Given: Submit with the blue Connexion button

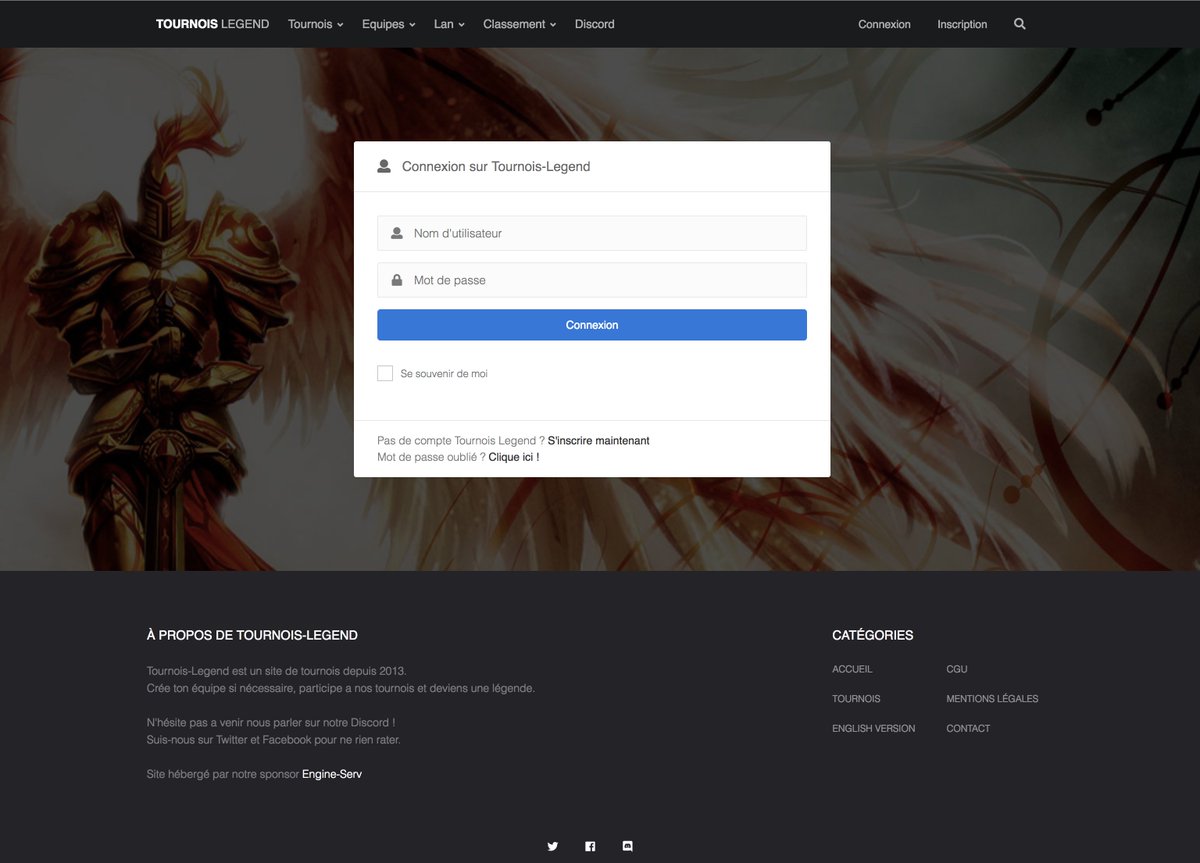Looking at the screenshot, I should (x=592, y=325).
